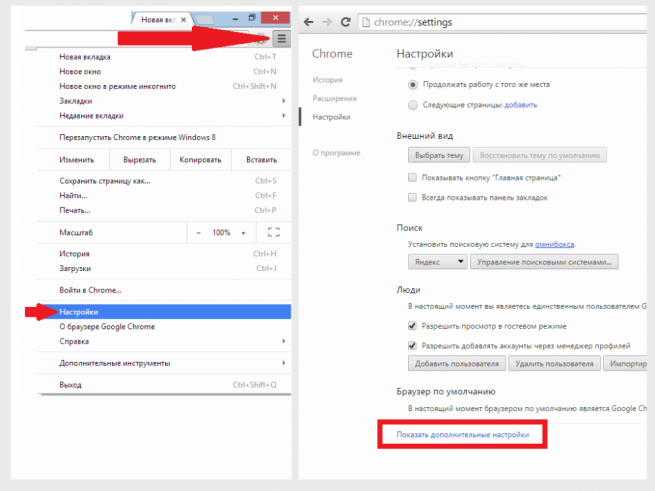
Task: Select Печать... menu item
Action: tap(164, 210)
